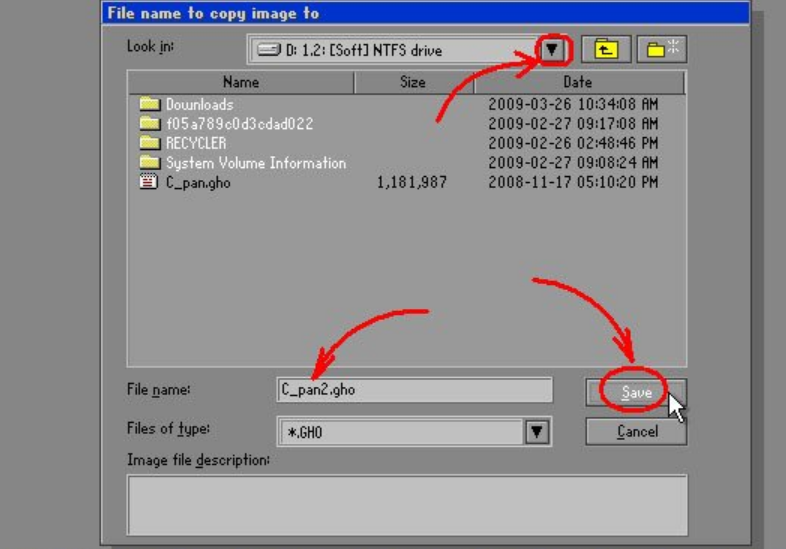Viewport: 786px width, 549px height.
Task: Click the drive icon in Look in box
Action: (268, 50)
